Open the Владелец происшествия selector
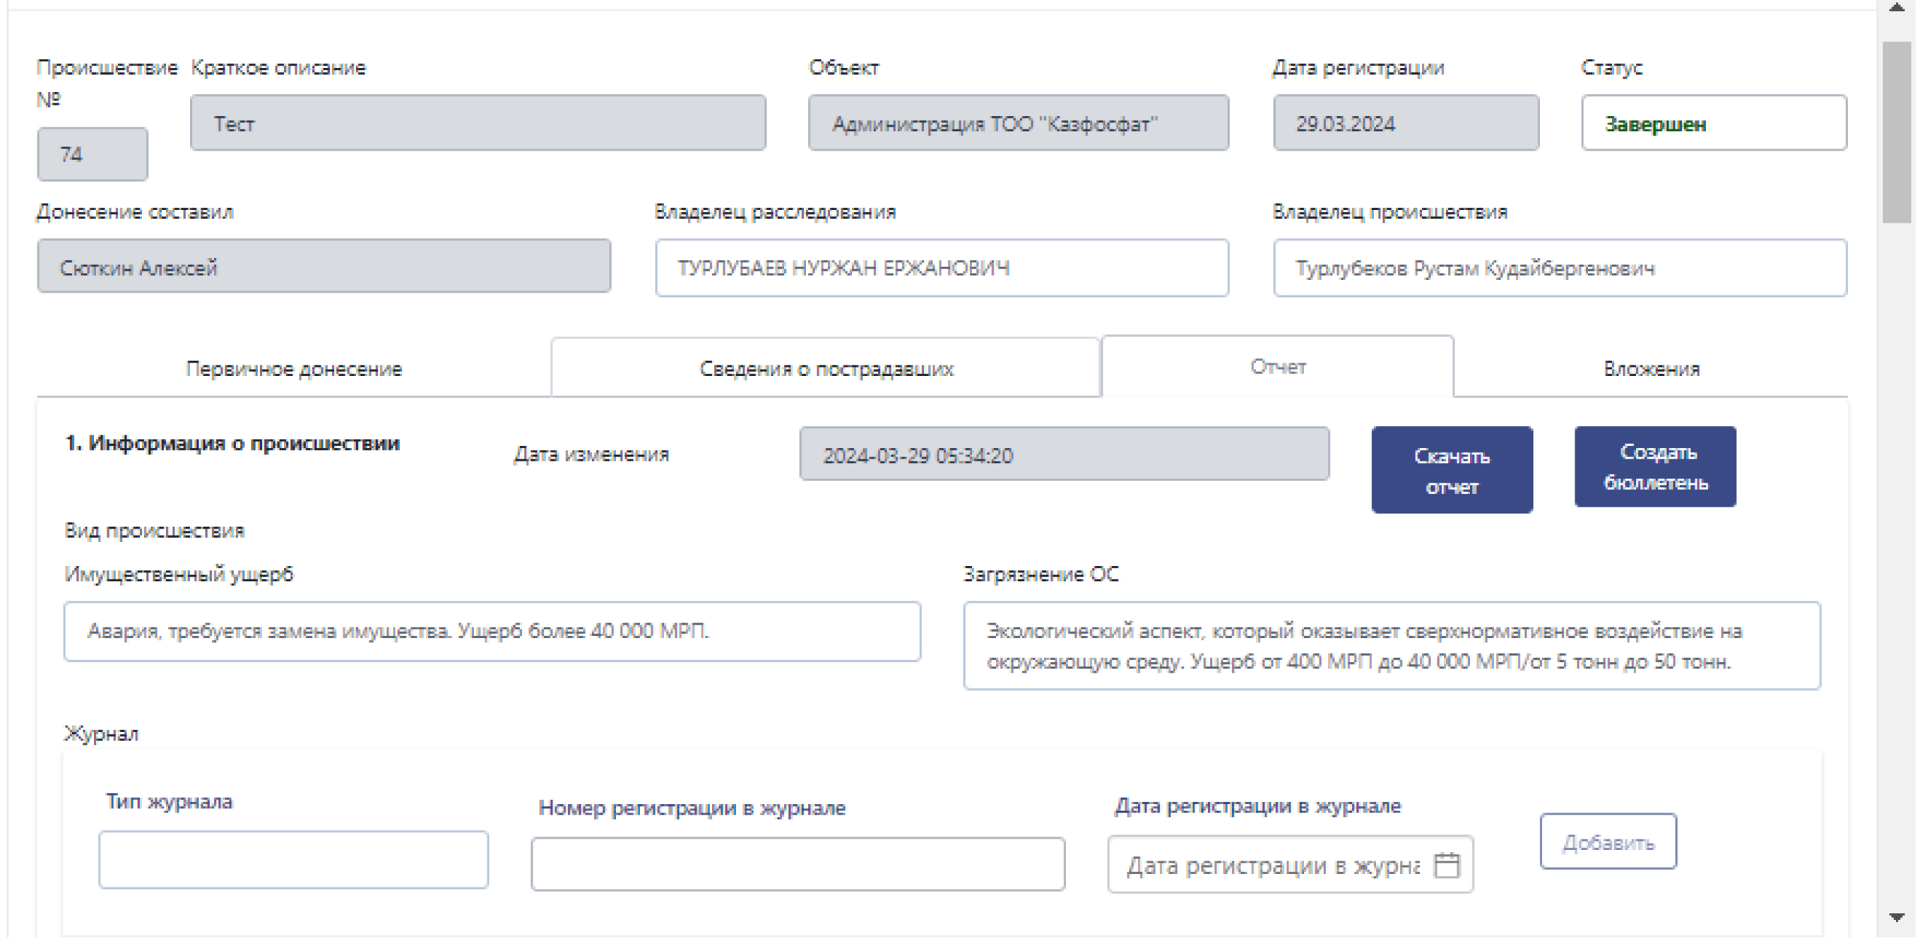Image resolution: width=1920 pixels, height=940 pixels. (1560, 268)
